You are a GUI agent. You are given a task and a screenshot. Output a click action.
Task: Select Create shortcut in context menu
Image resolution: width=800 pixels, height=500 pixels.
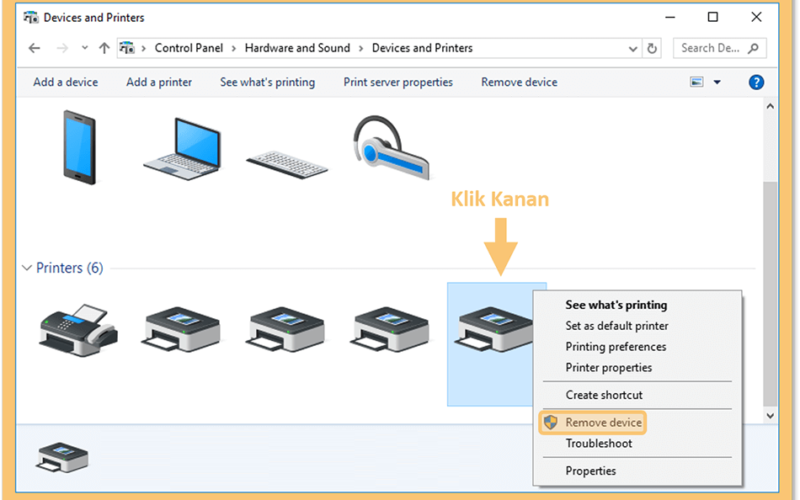click(604, 395)
